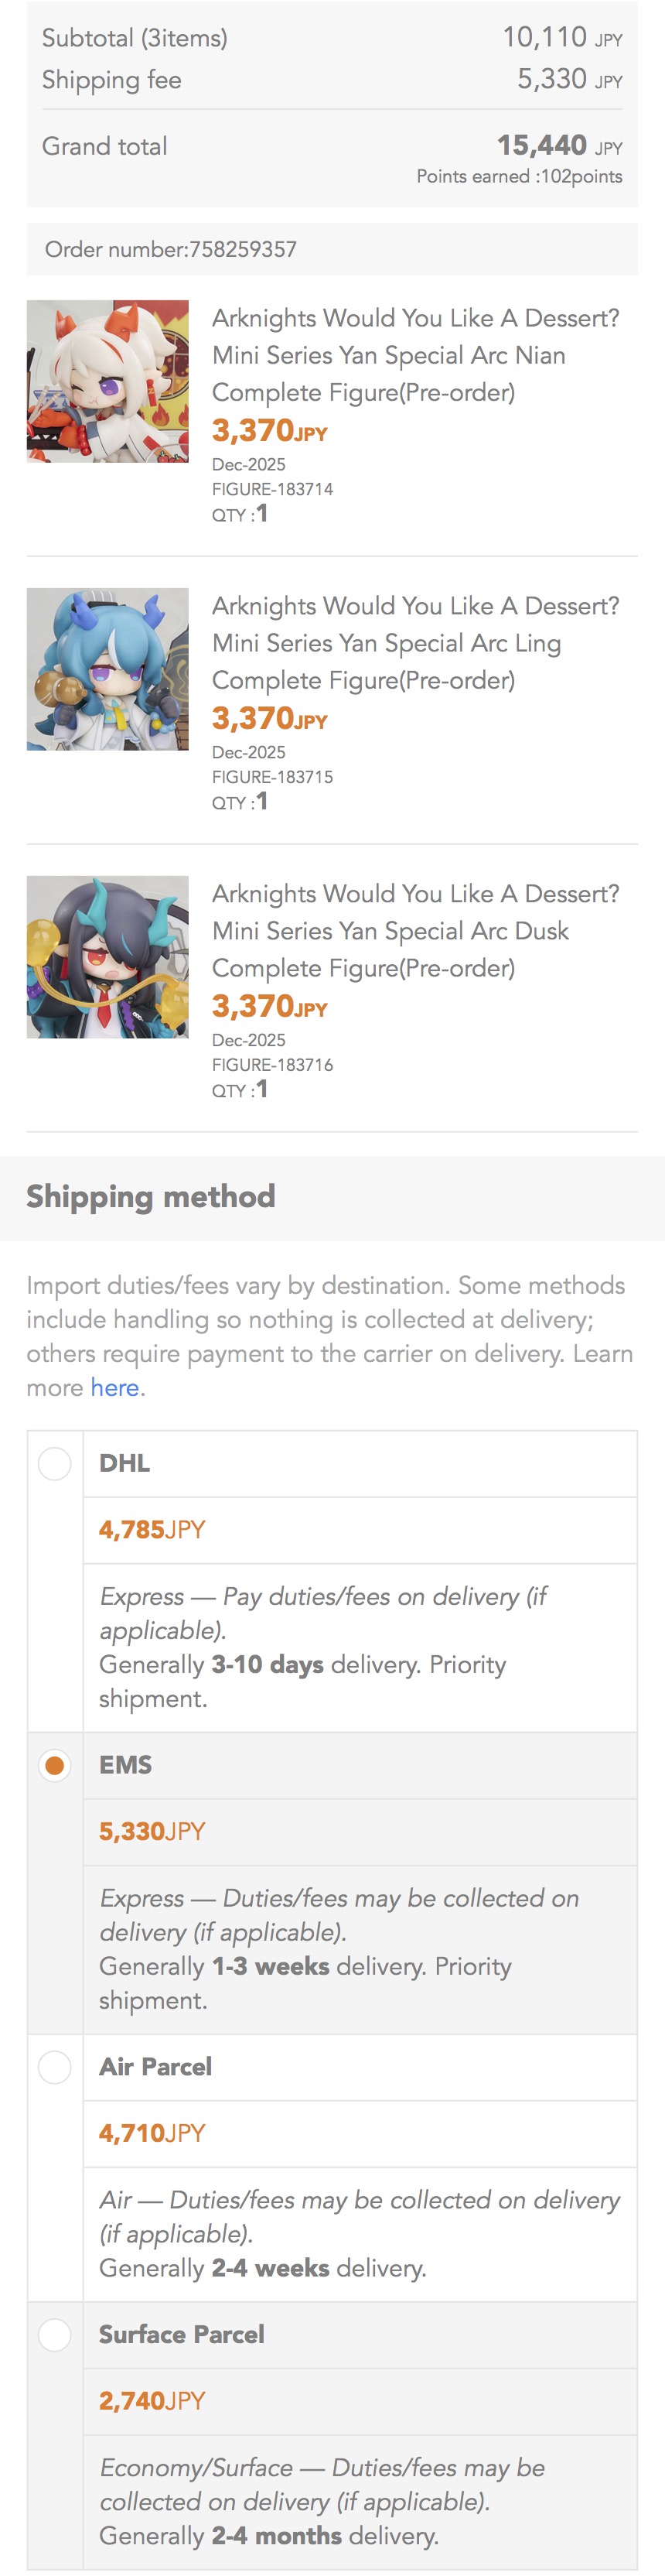Choose the Surface Parcel radio button
665x2576 pixels.
[54, 2335]
